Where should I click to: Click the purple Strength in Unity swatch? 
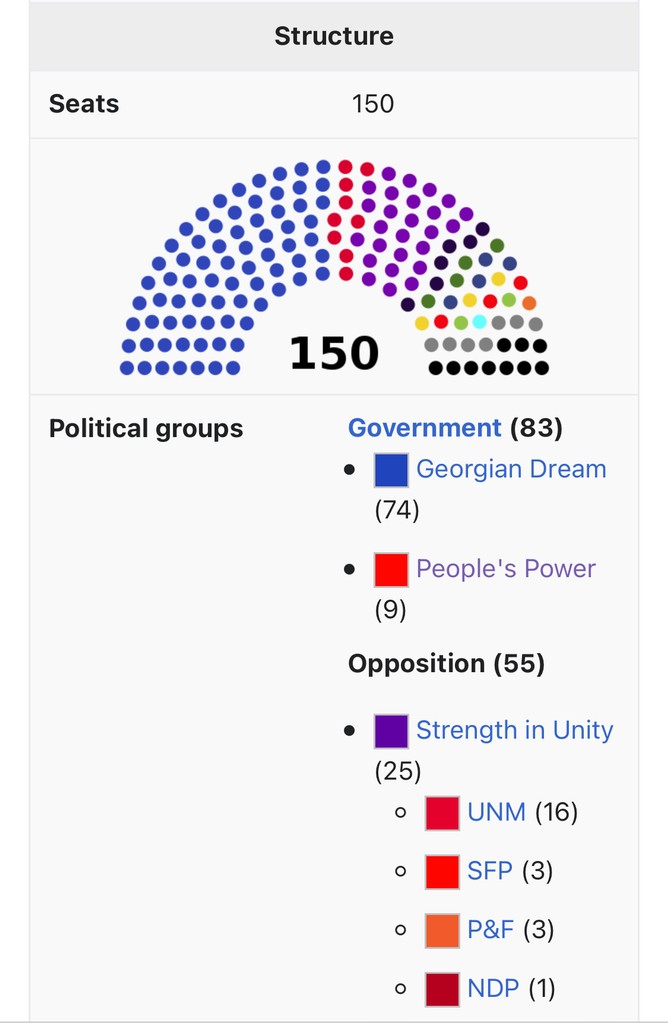(391, 731)
